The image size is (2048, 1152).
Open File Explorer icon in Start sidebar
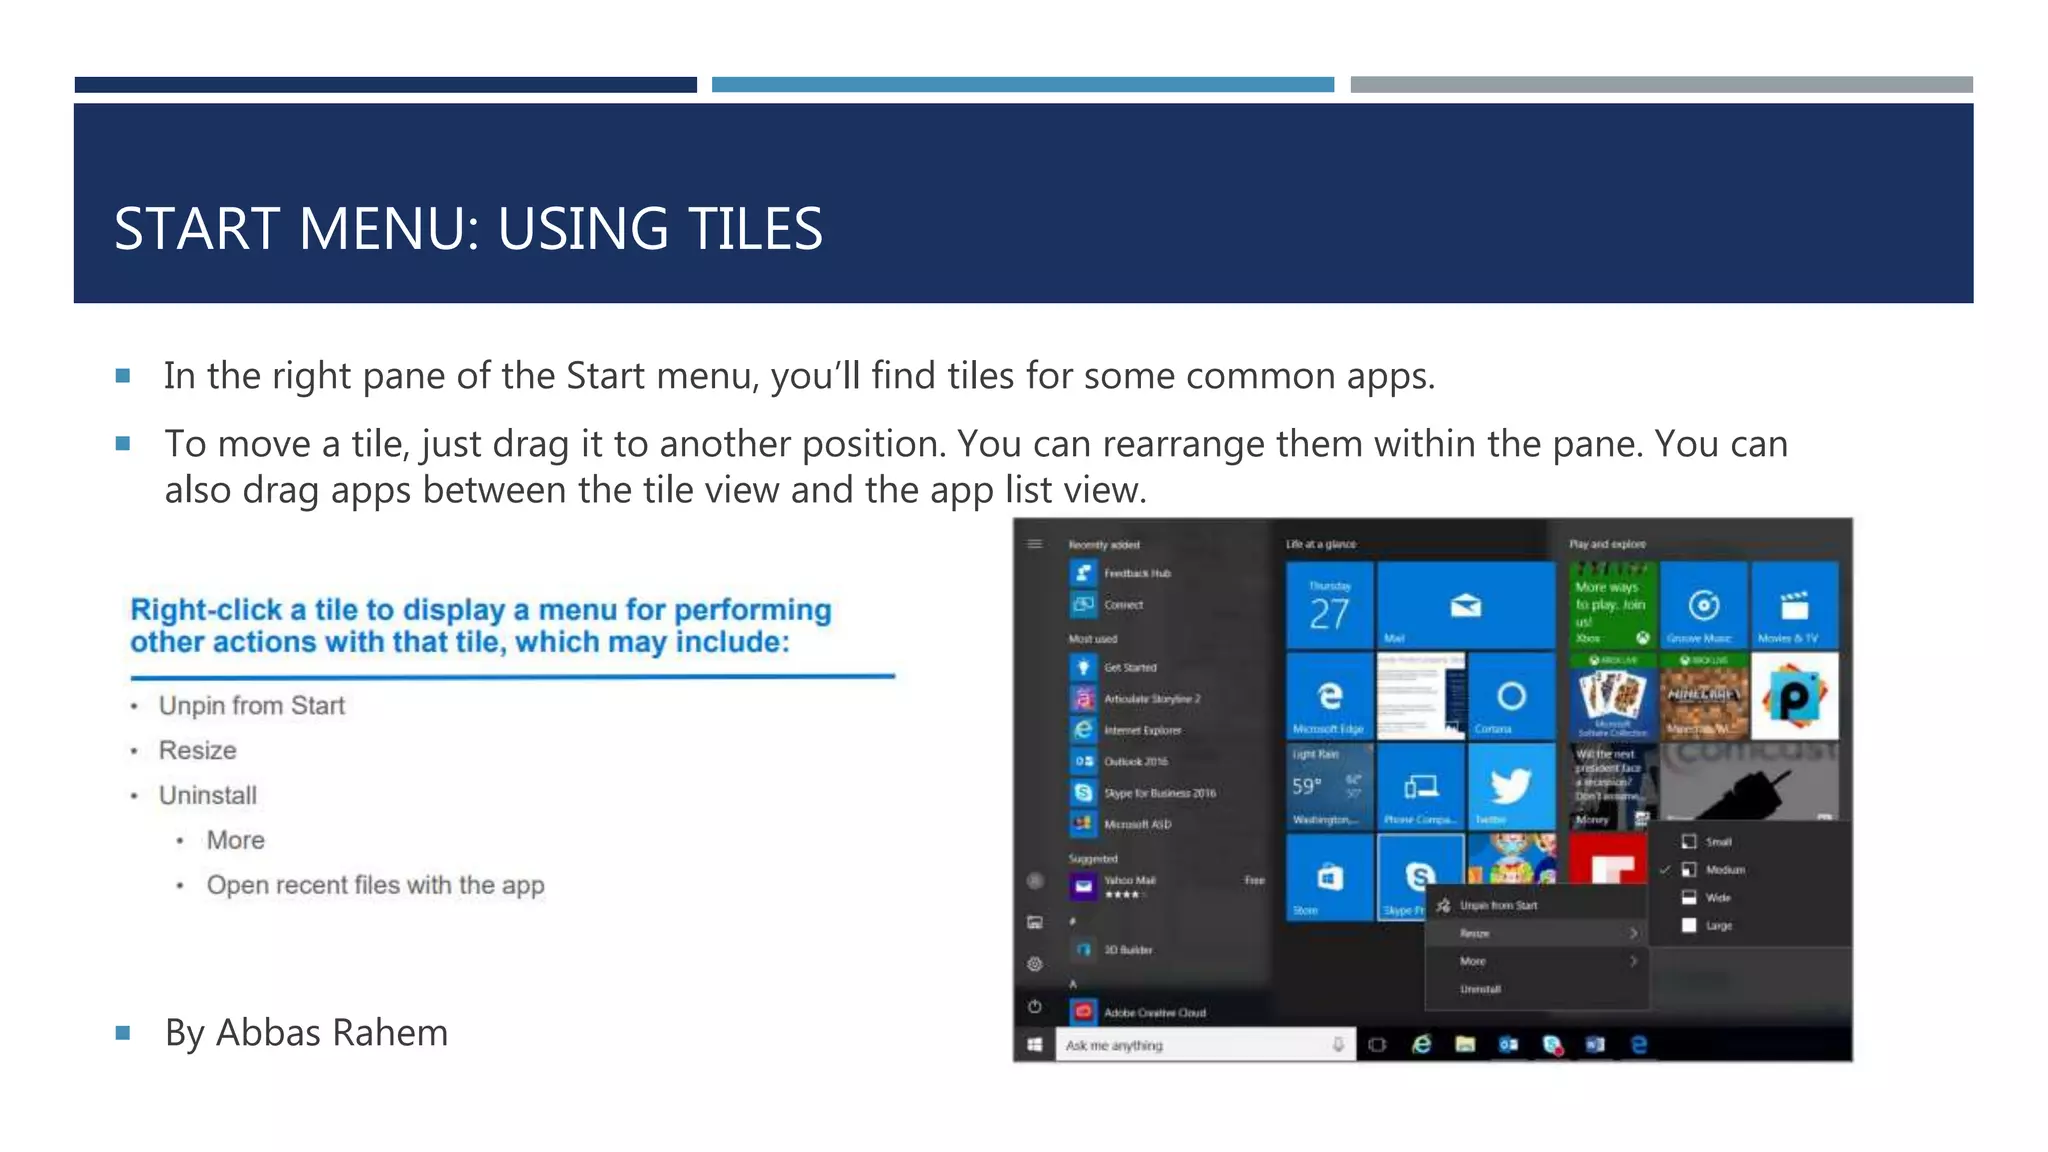[x=1035, y=922]
